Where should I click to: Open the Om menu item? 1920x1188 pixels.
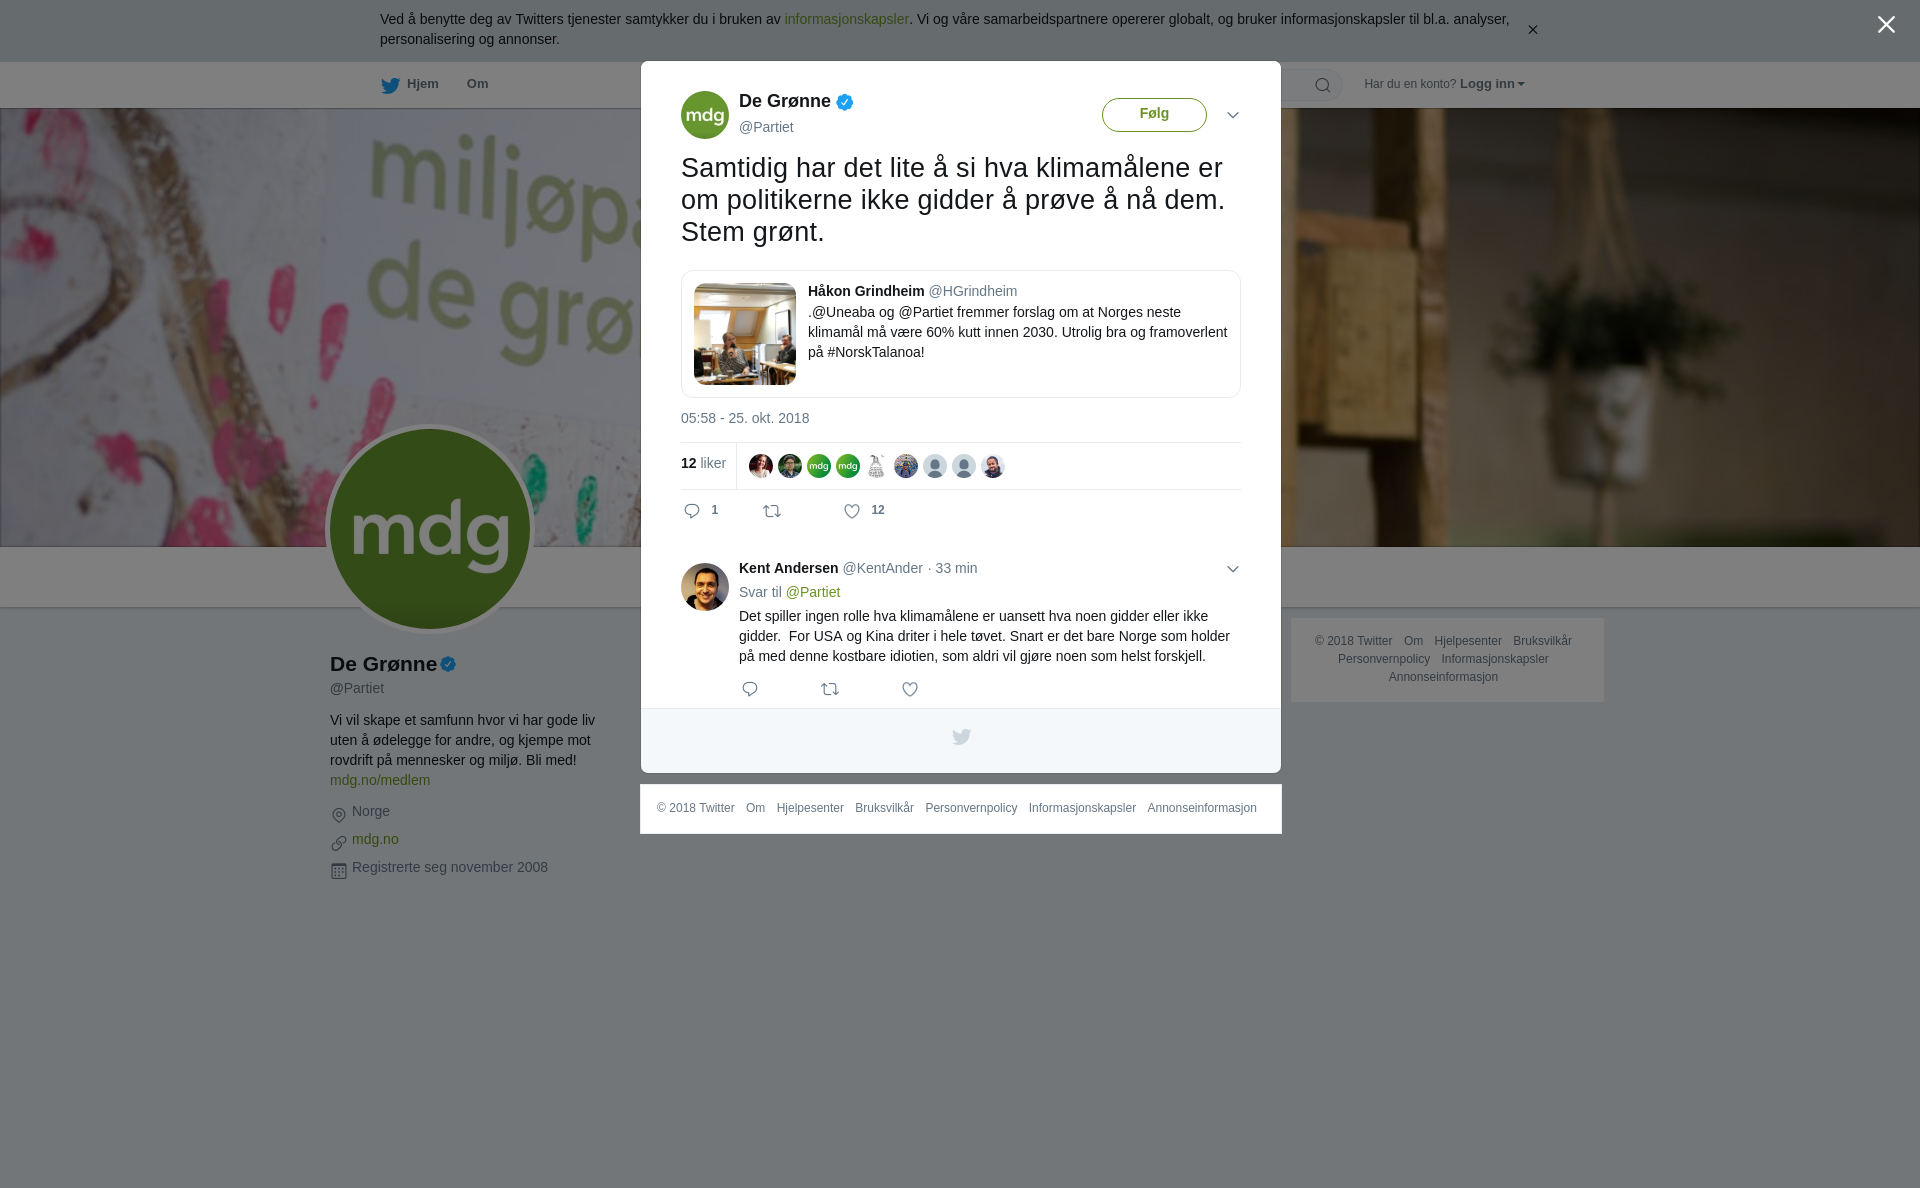[x=477, y=84]
